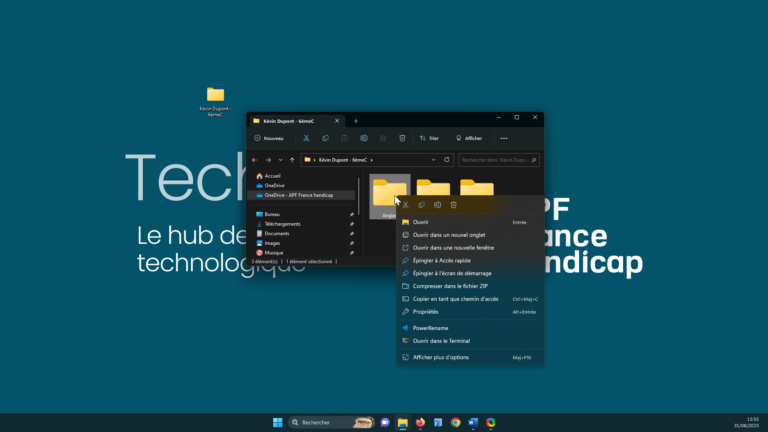The image size is (768, 432).
Task: Expand the Trier sort menu
Action: [429, 138]
